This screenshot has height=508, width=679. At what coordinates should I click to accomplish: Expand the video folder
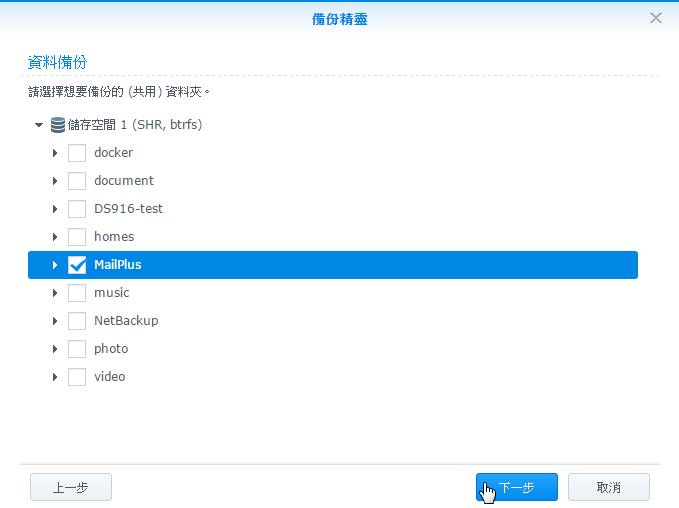(55, 377)
